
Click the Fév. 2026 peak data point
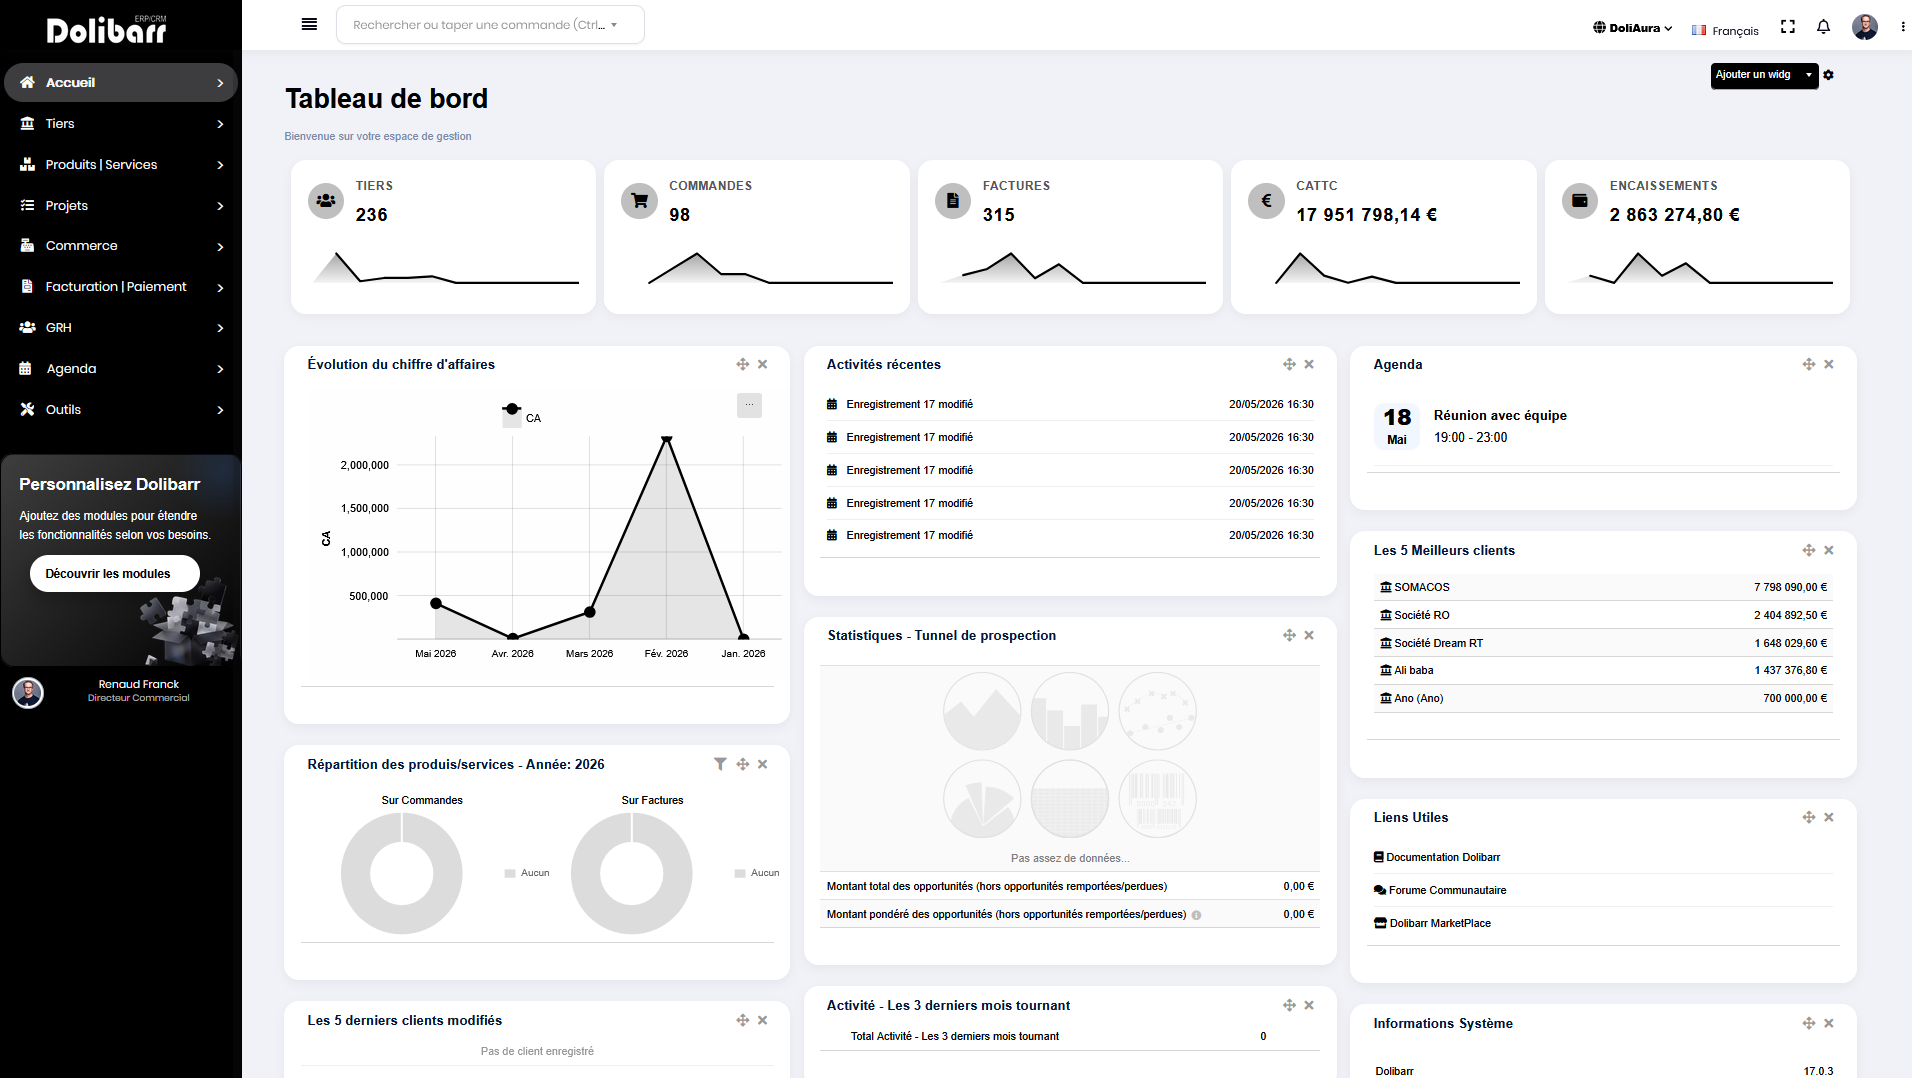(667, 440)
